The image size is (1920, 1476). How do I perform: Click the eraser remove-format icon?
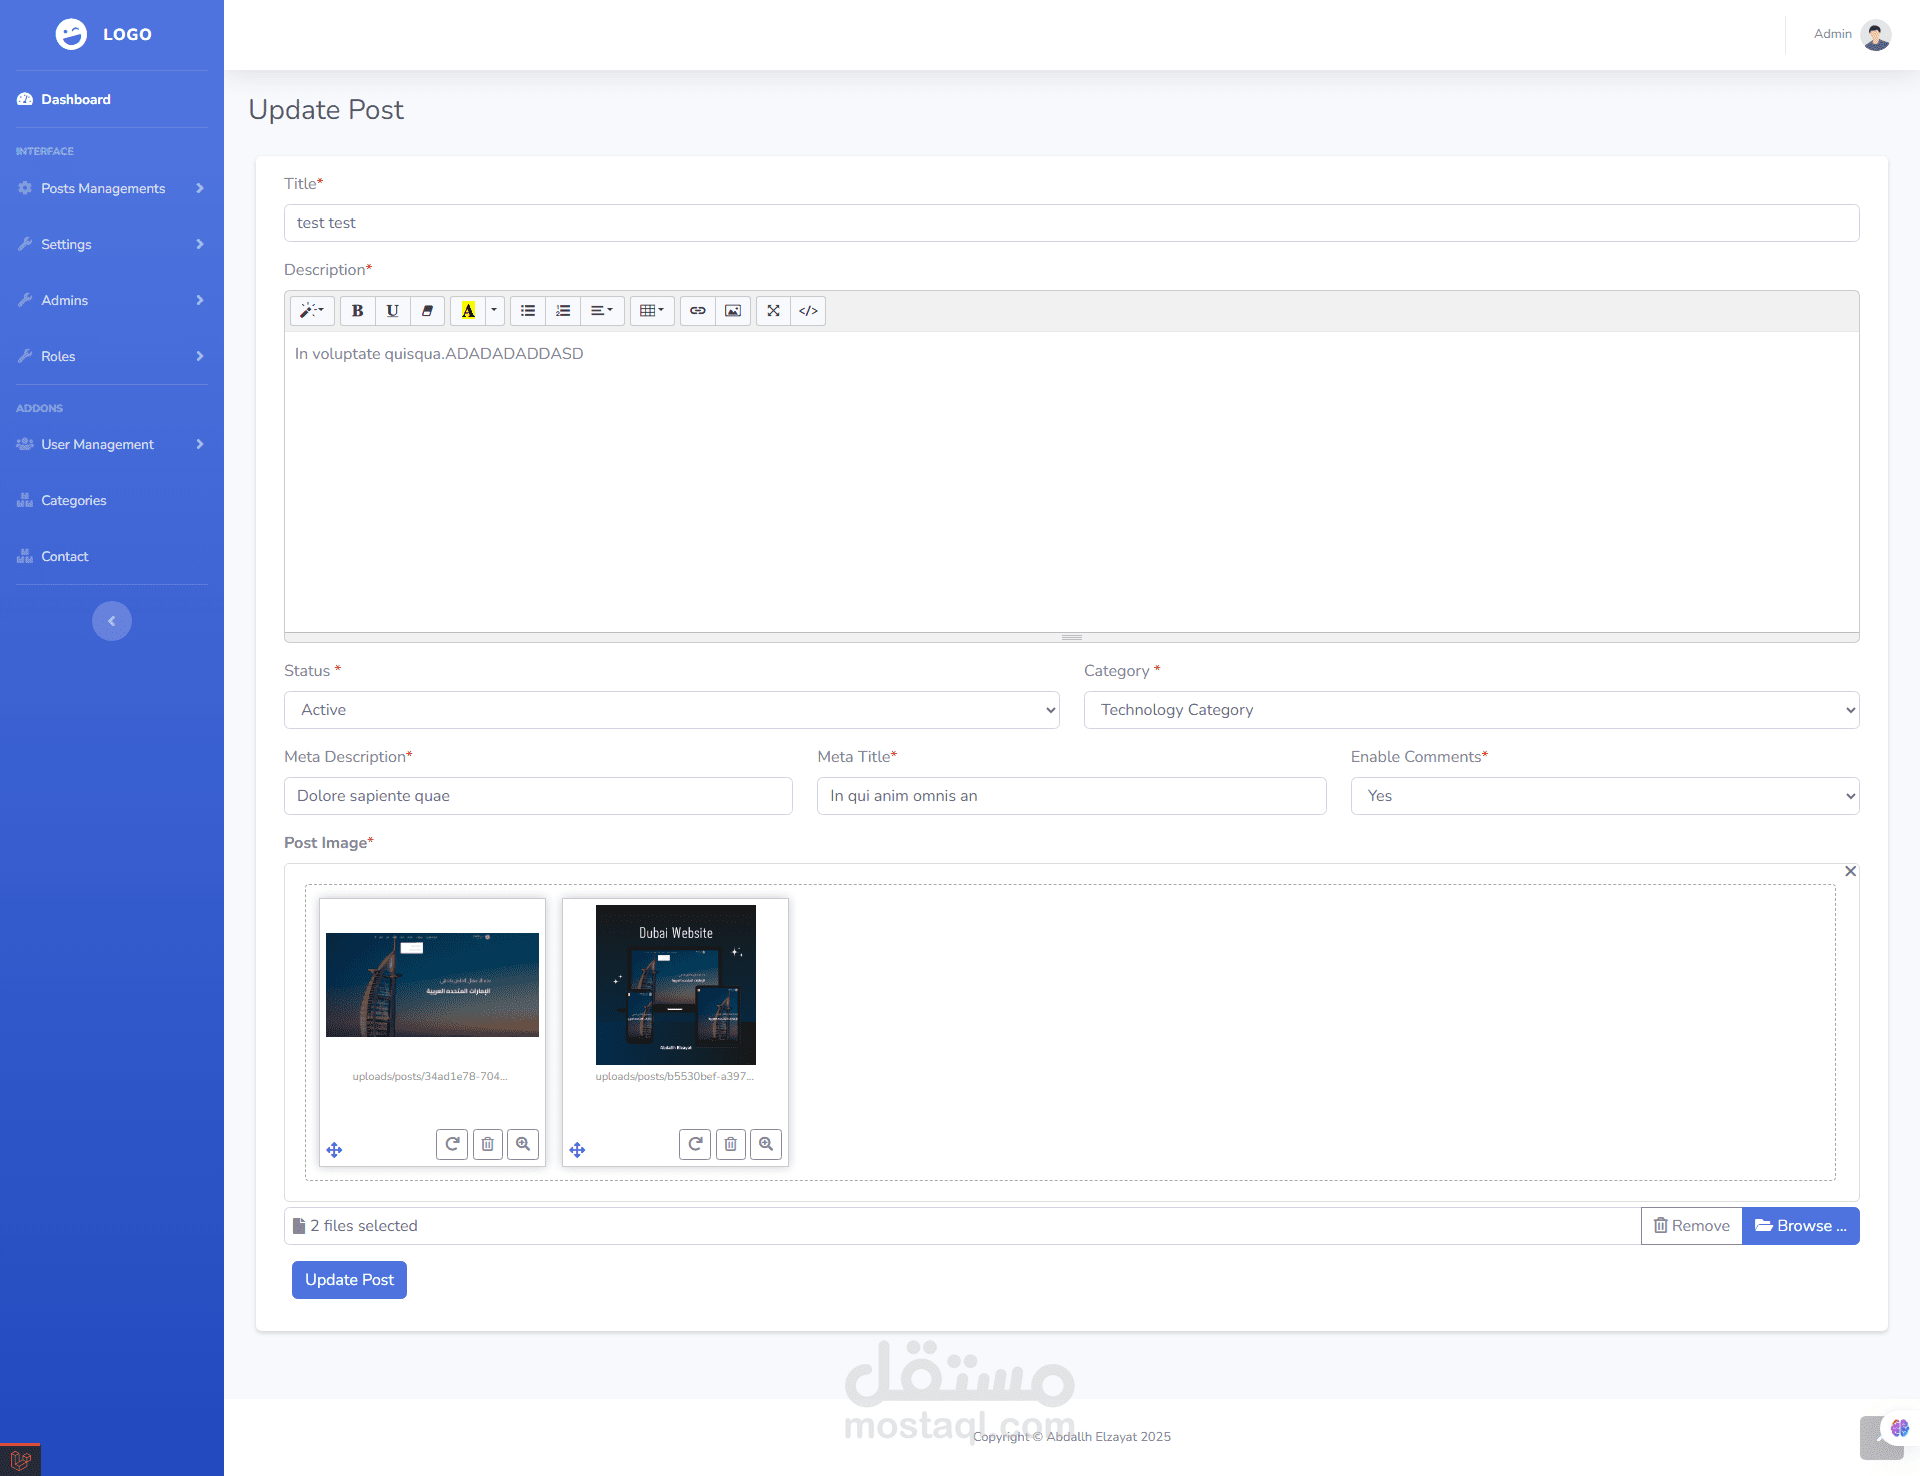pyautogui.click(x=427, y=311)
